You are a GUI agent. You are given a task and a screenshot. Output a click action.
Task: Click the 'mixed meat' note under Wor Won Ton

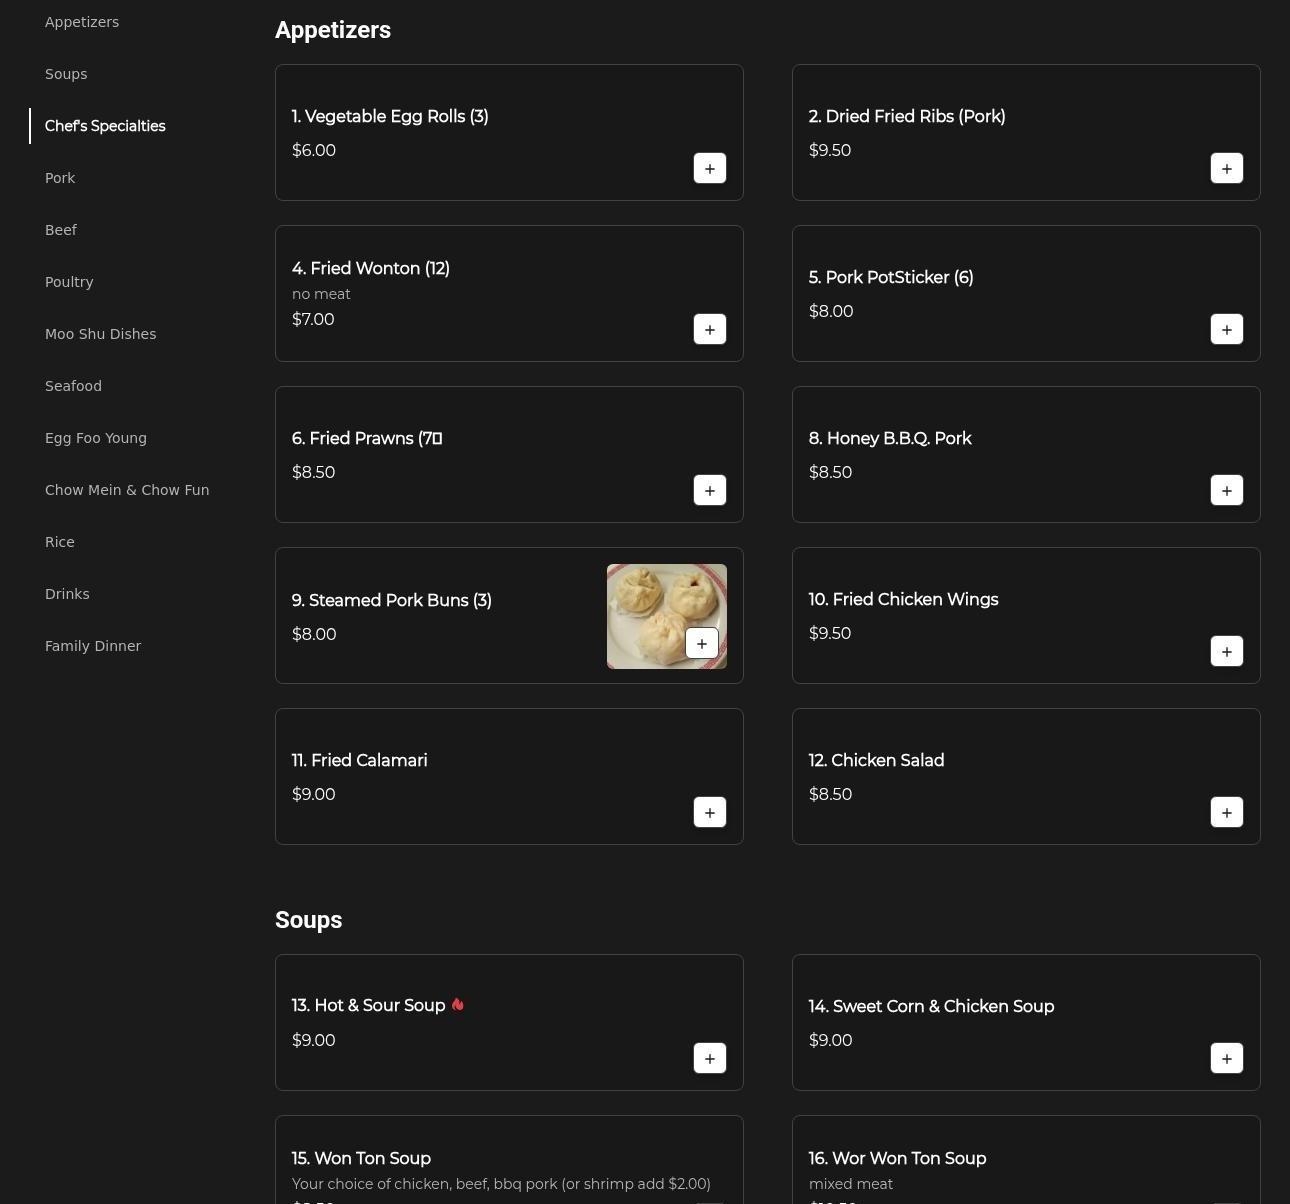pos(851,1184)
